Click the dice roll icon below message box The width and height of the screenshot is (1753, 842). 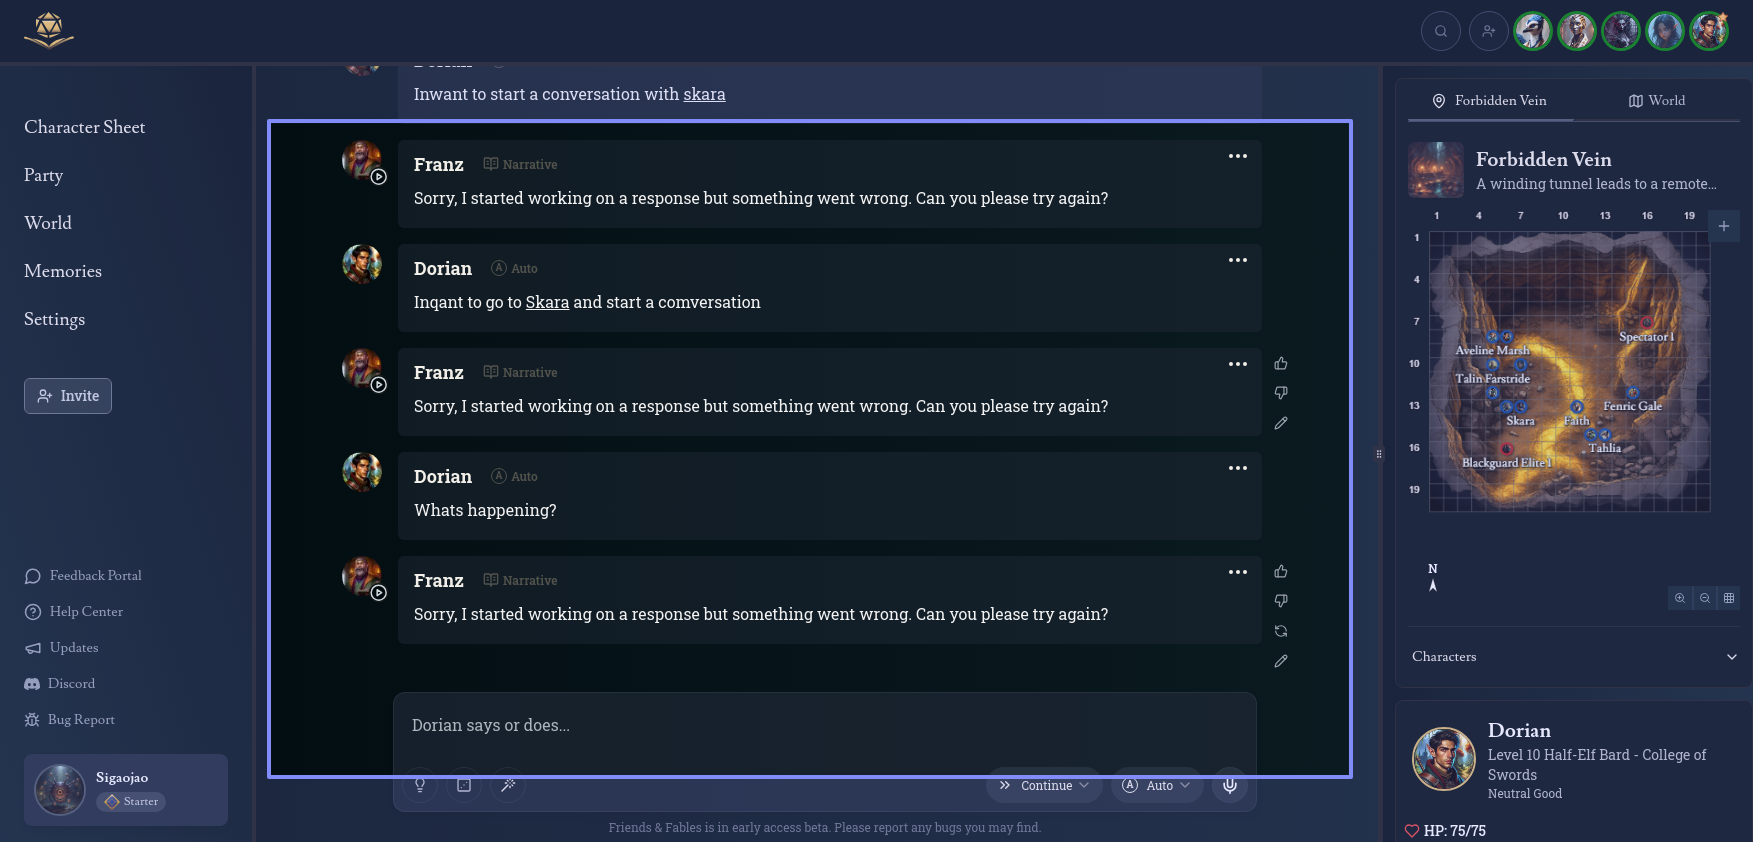coord(464,785)
